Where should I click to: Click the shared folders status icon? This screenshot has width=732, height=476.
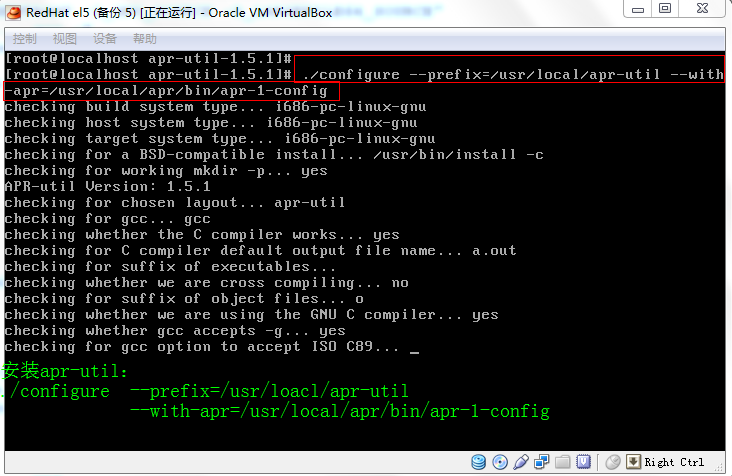pyautogui.click(x=563, y=462)
